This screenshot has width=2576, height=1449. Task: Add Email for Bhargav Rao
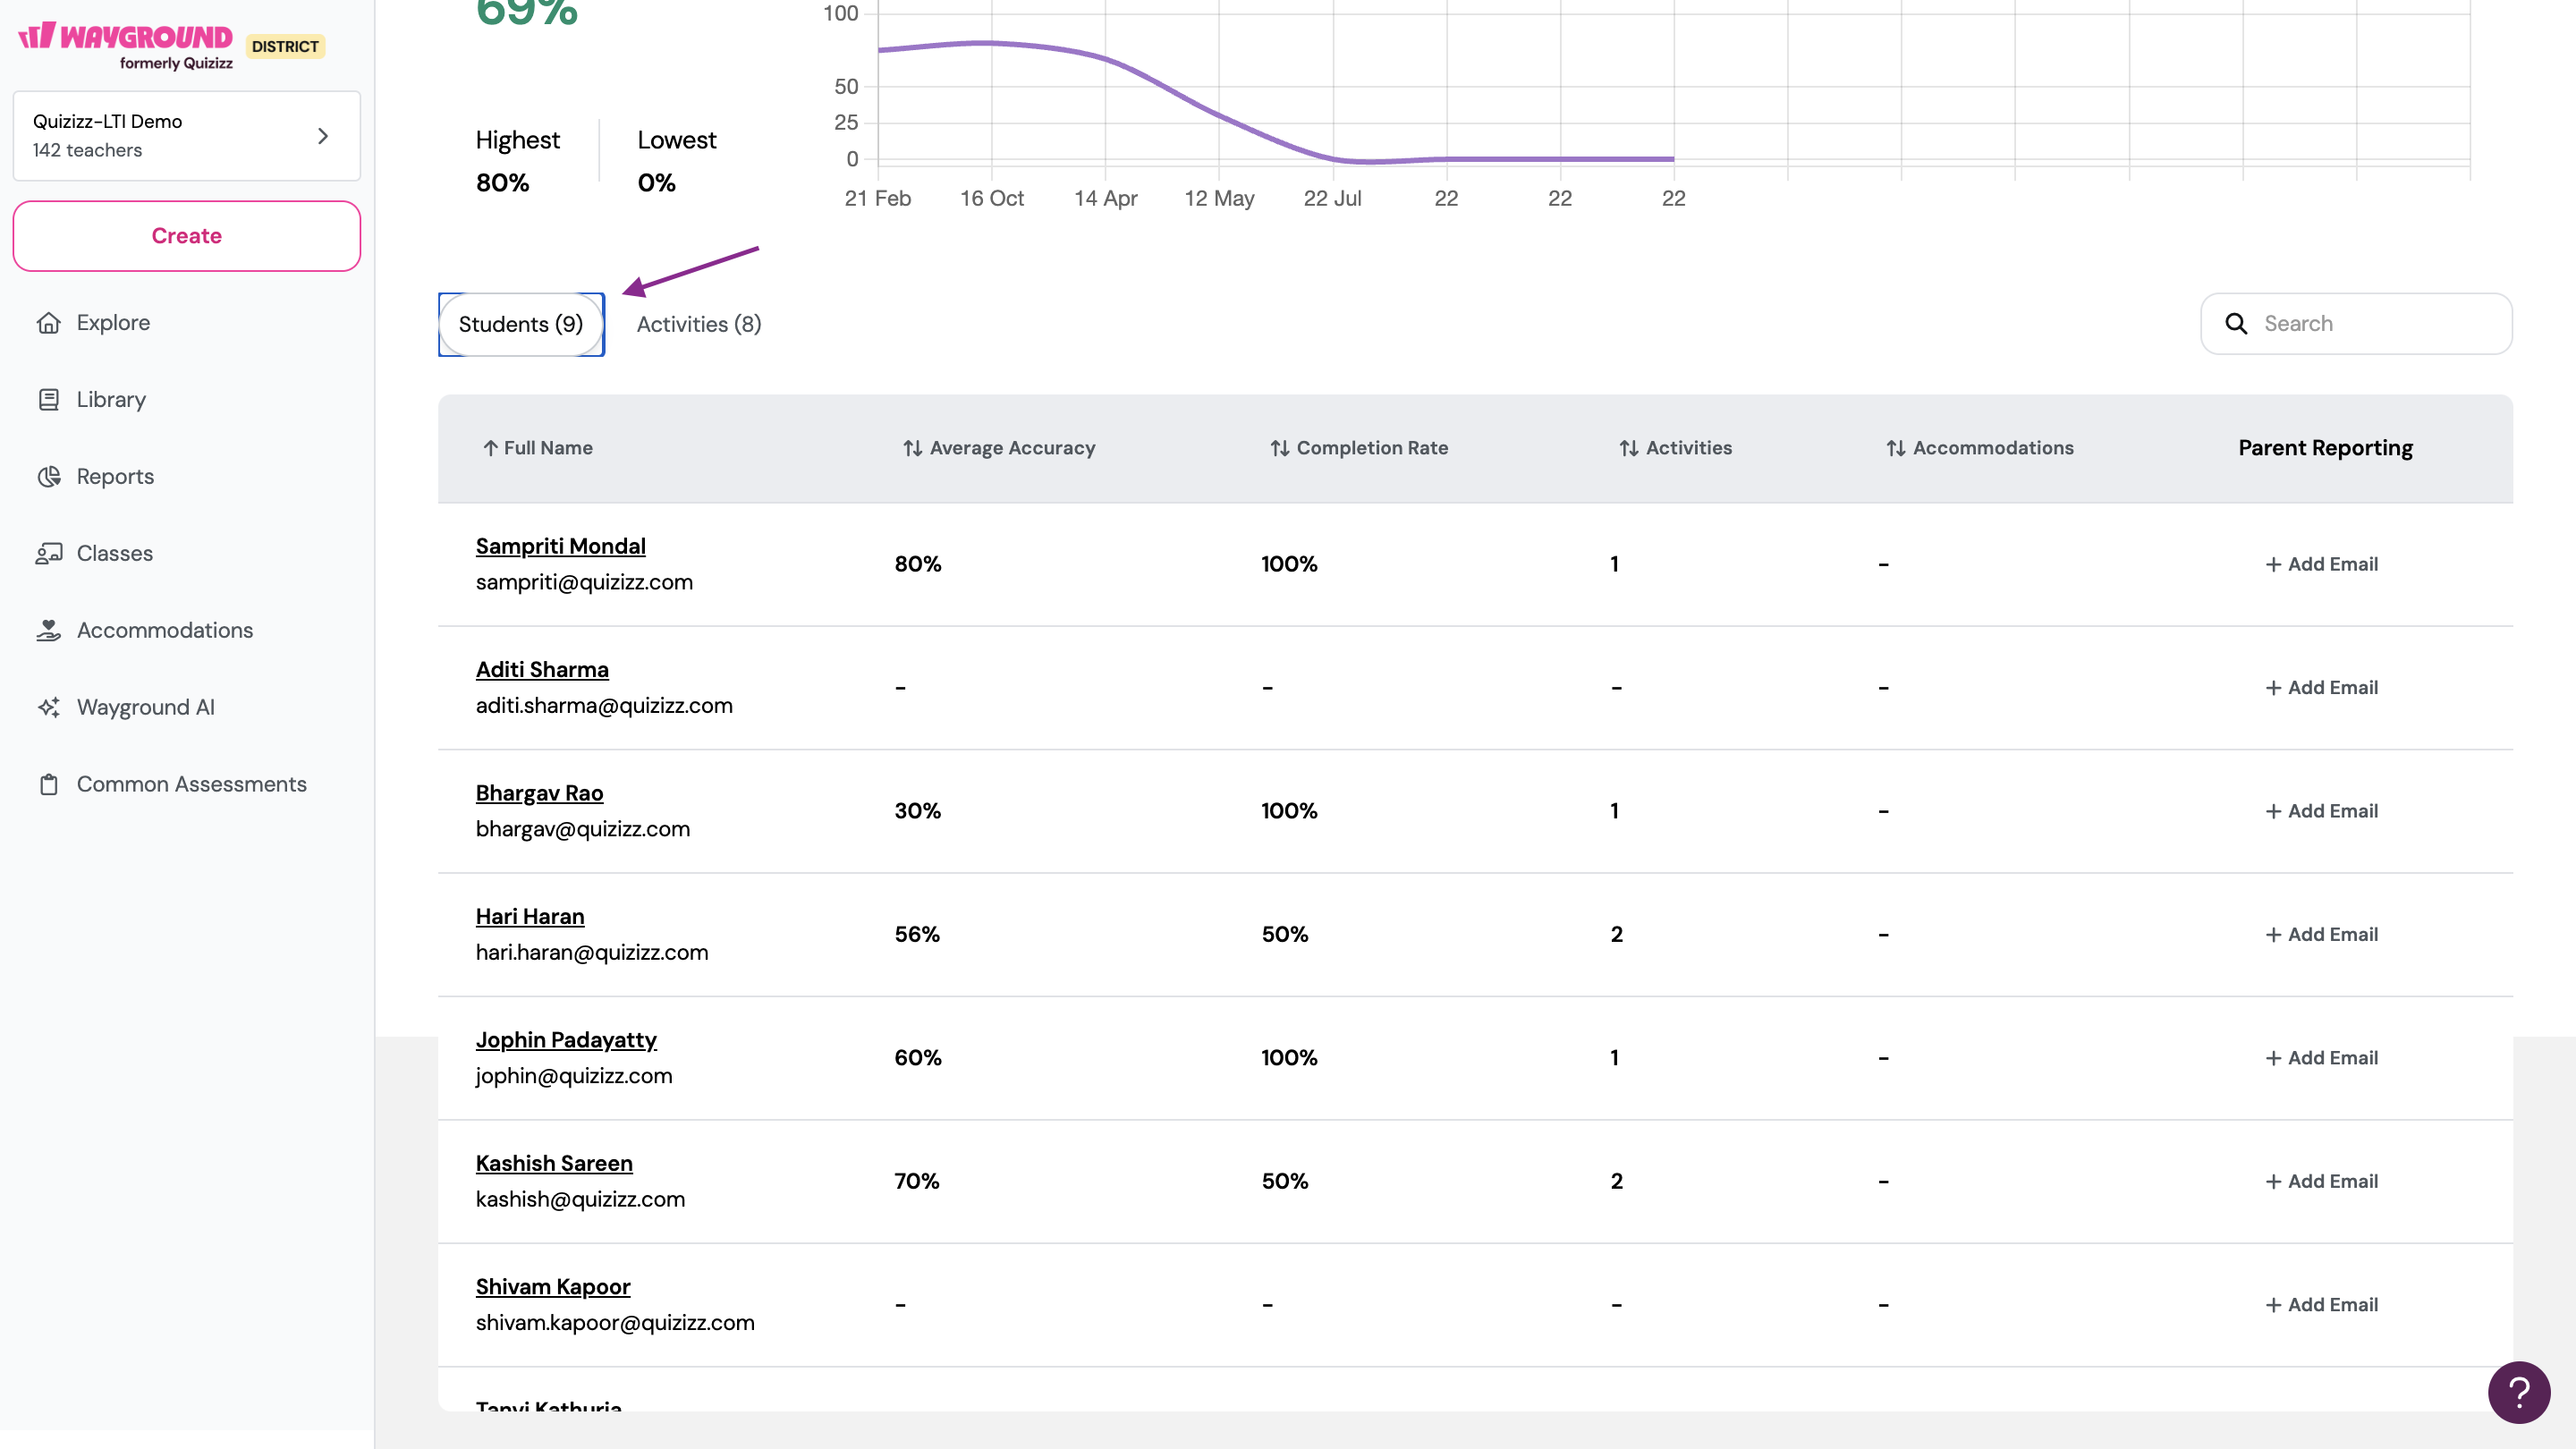(2321, 811)
